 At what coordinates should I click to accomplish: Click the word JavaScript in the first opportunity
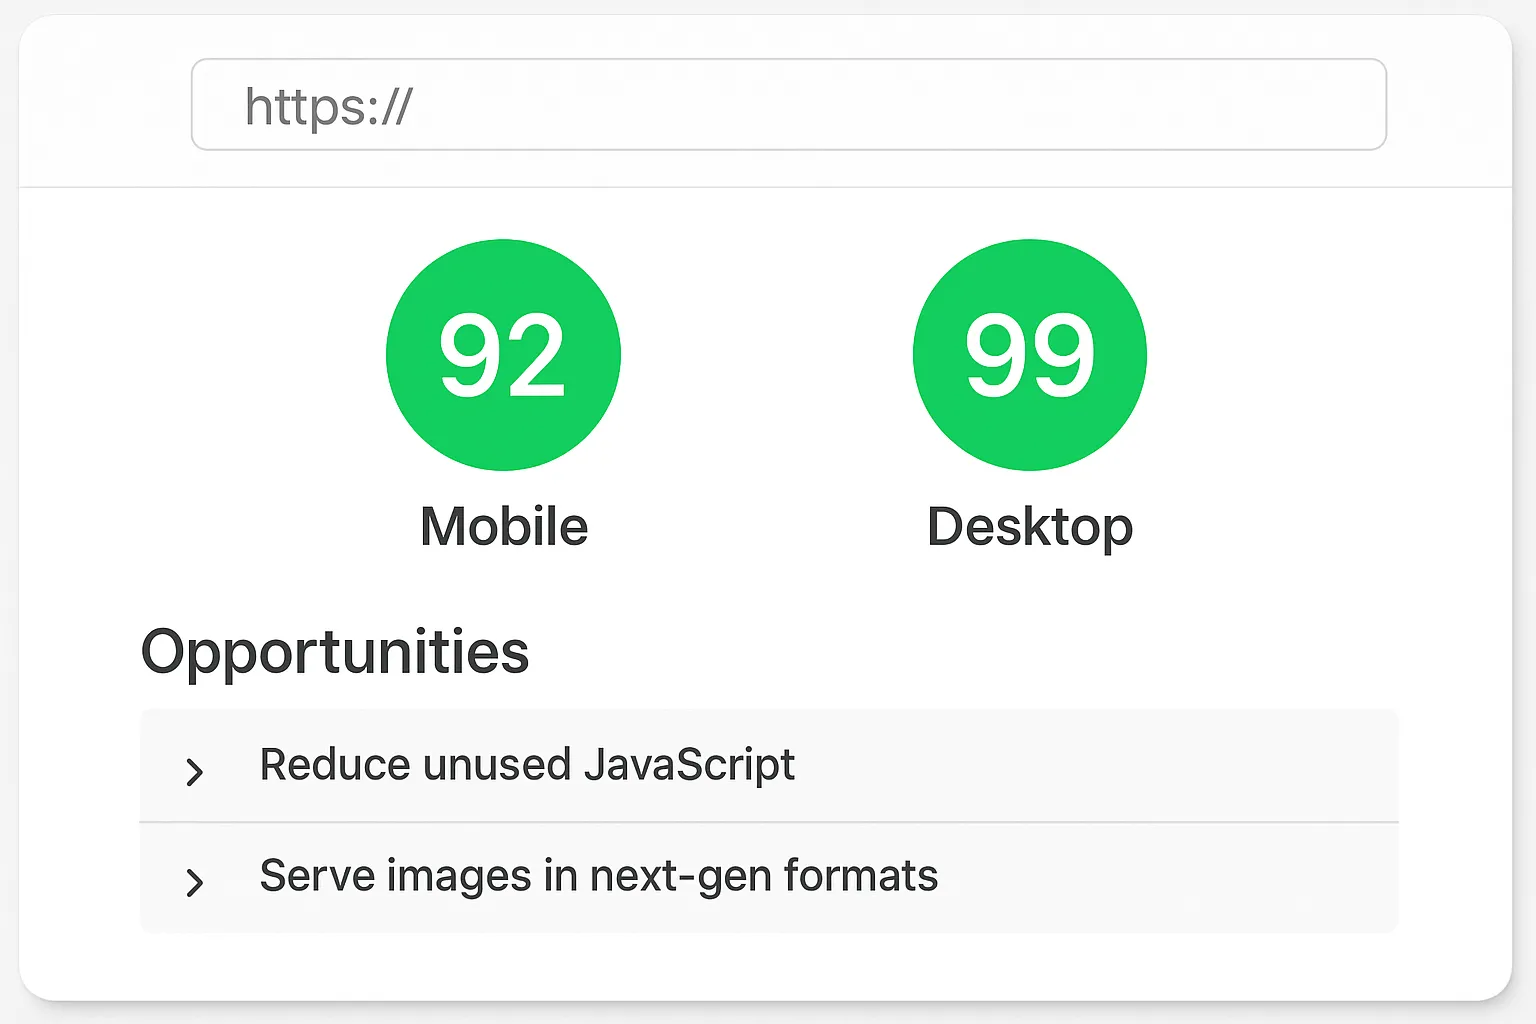tap(689, 765)
